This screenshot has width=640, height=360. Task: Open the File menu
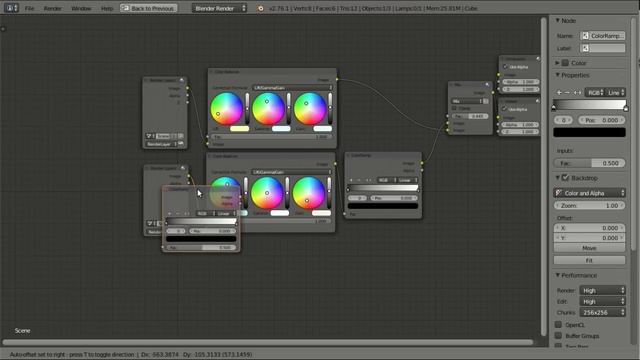click(29, 8)
